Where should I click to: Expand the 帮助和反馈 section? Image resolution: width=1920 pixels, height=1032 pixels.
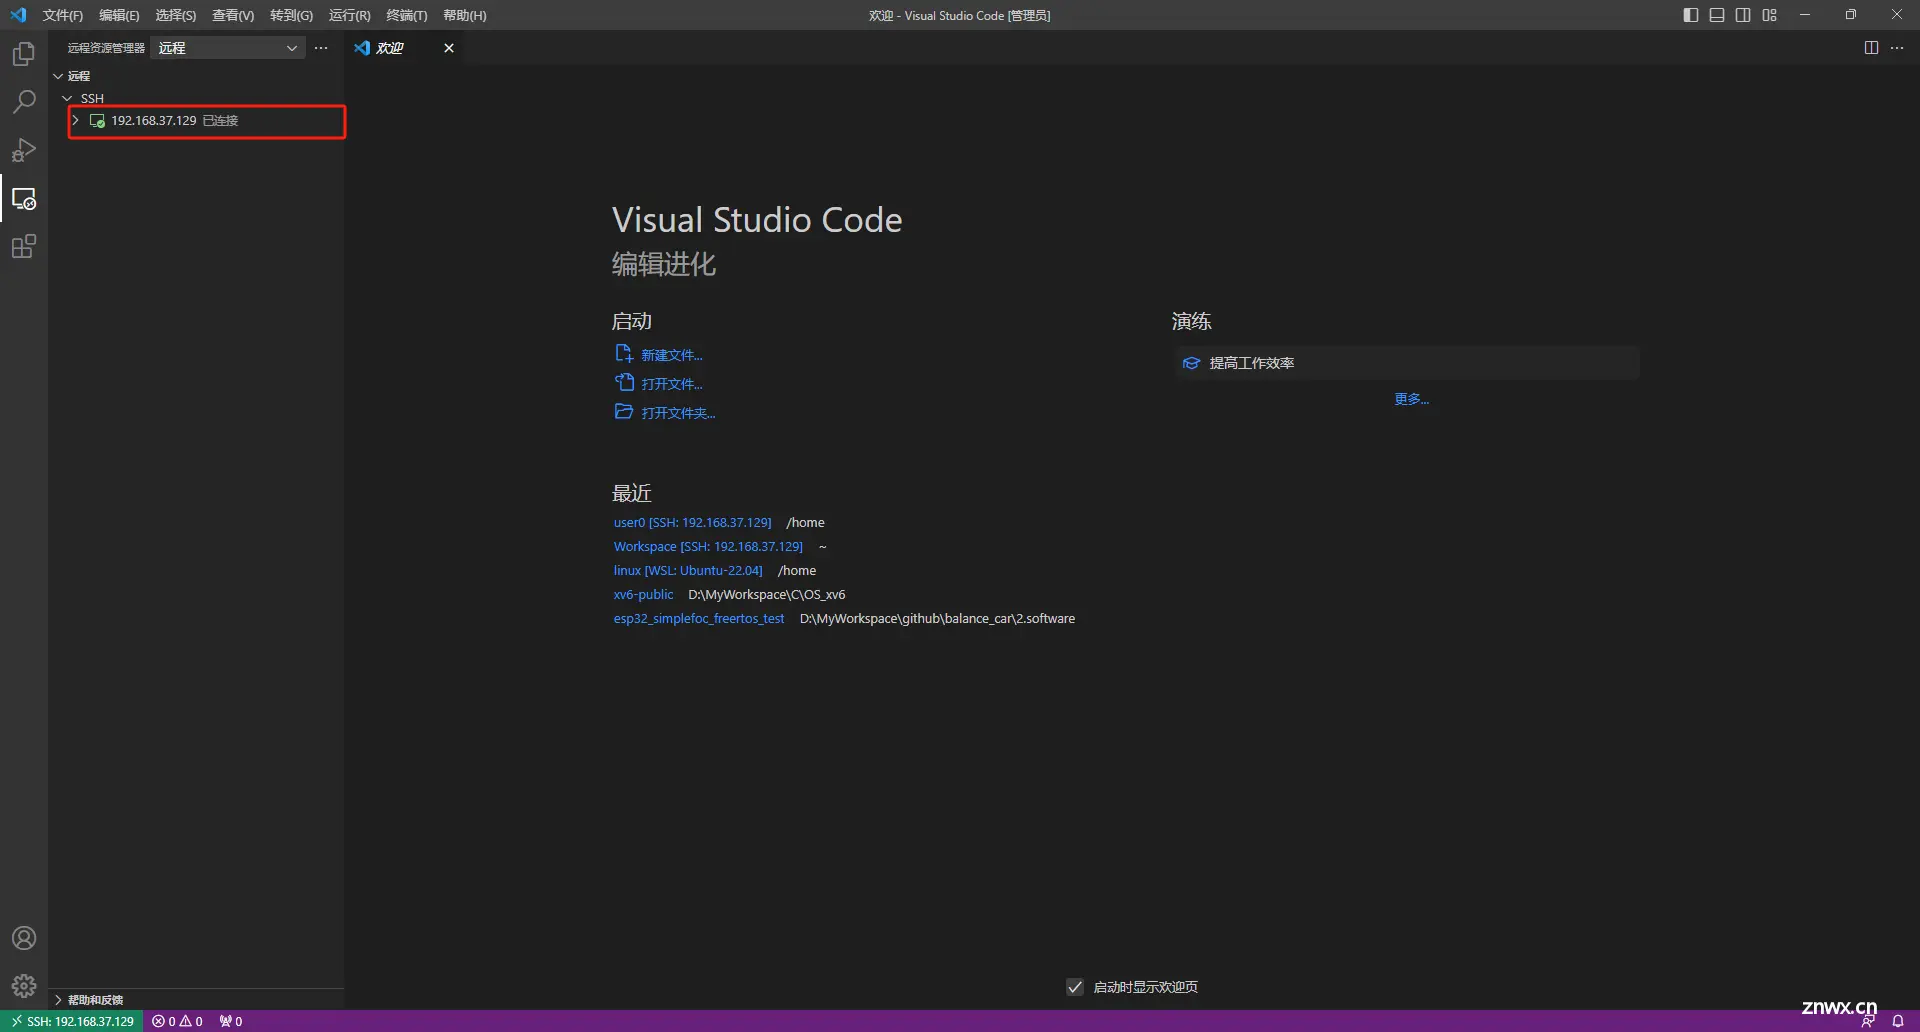(x=95, y=1000)
